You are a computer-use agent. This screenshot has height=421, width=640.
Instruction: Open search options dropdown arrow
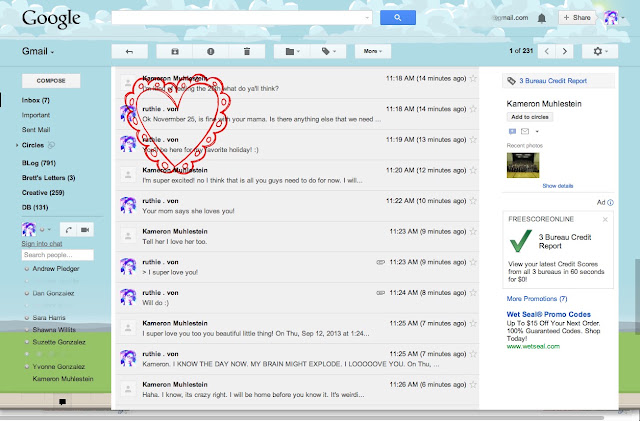point(367,18)
